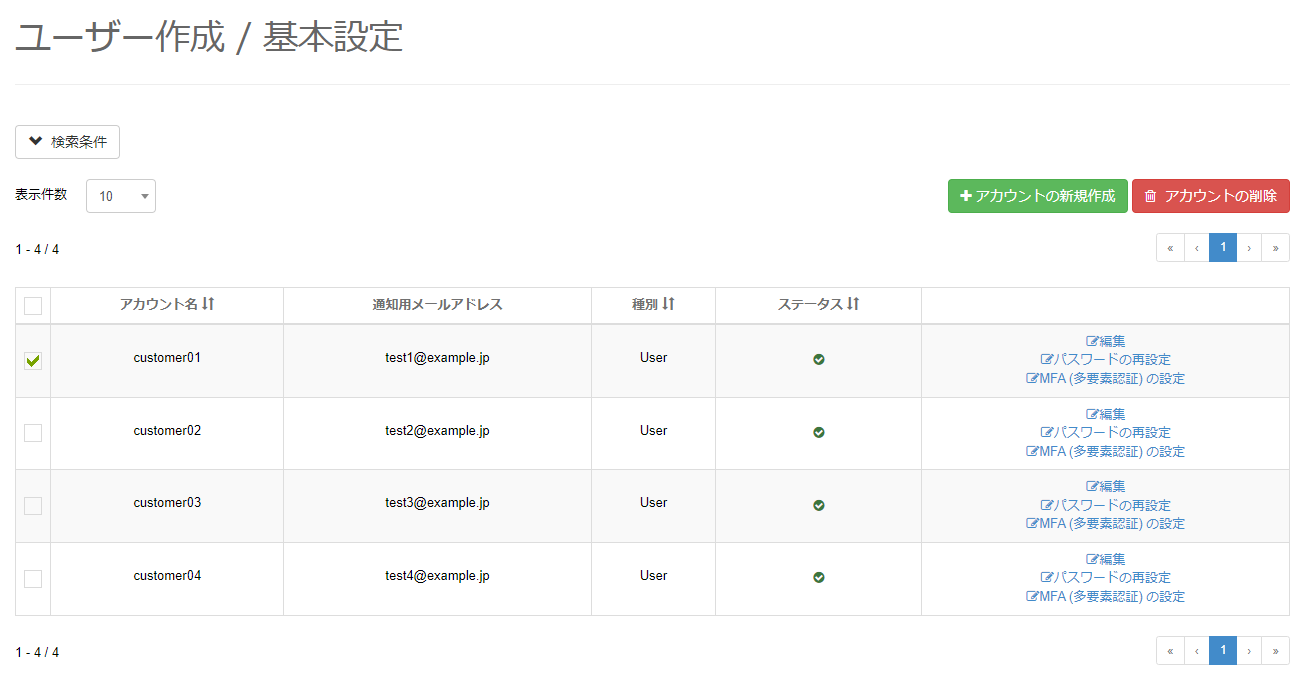1305x696 pixels.
Task: Select page 1 in bottom pagination
Action: [1223, 651]
